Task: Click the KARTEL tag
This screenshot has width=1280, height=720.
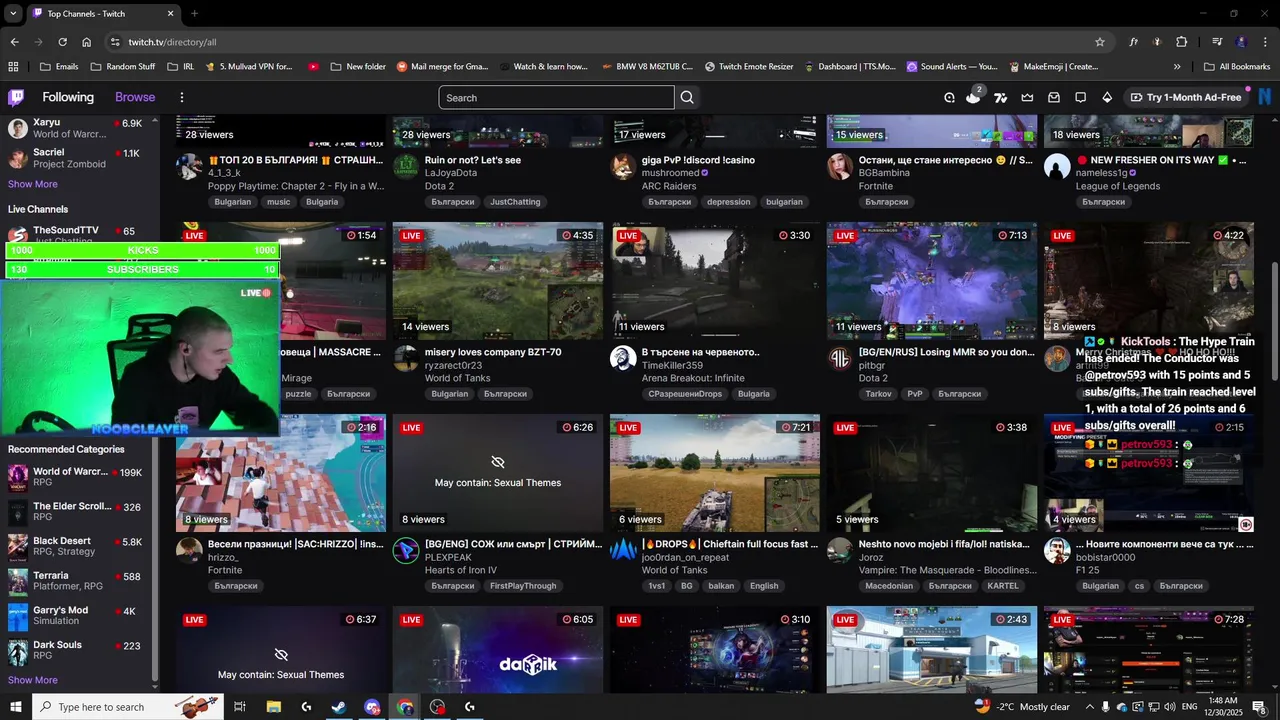Action: pos(1003,586)
